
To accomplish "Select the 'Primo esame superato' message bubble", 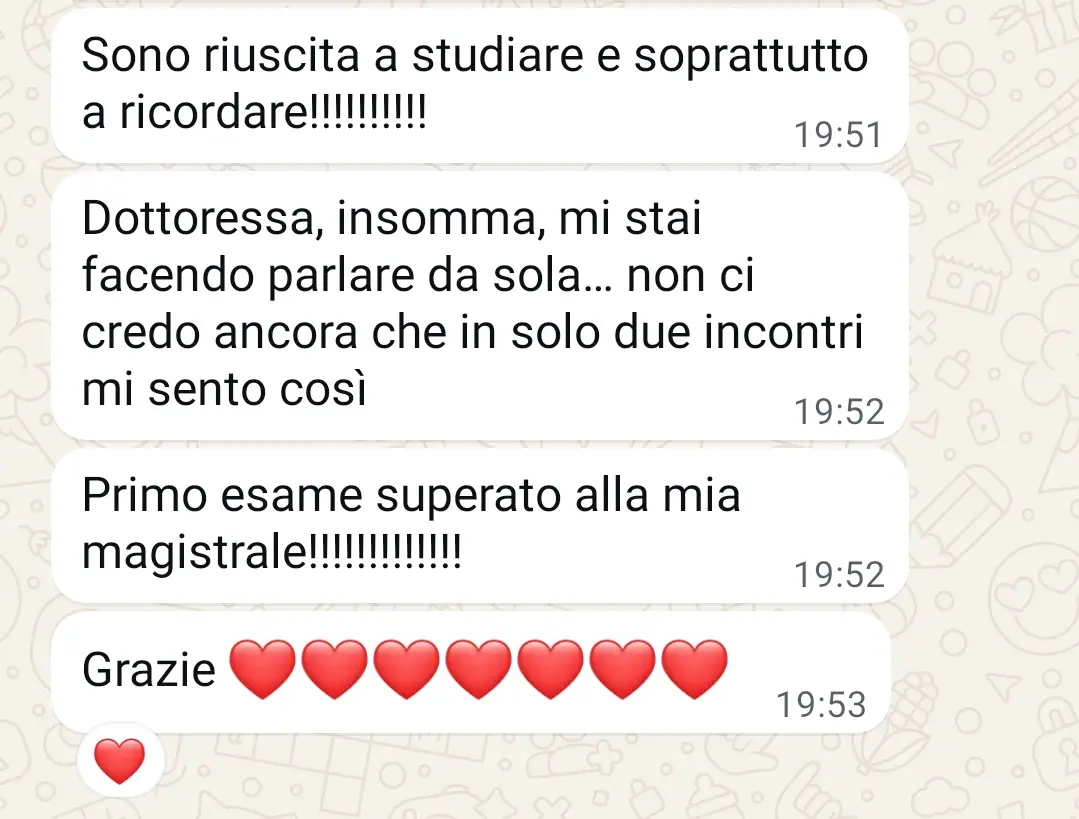I will pyautogui.click(x=480, y=526).
